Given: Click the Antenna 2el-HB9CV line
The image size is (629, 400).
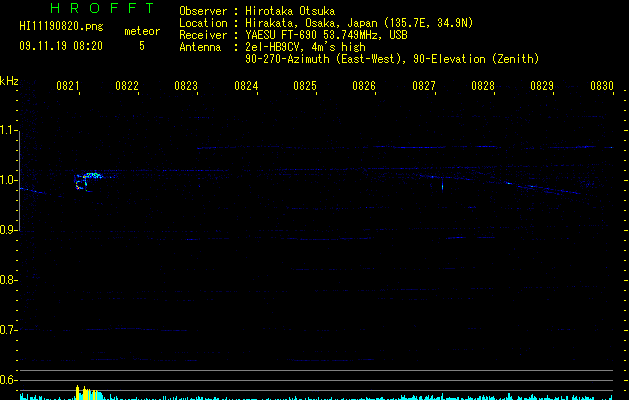Looking at the screenshot, I should coord(272,47).
